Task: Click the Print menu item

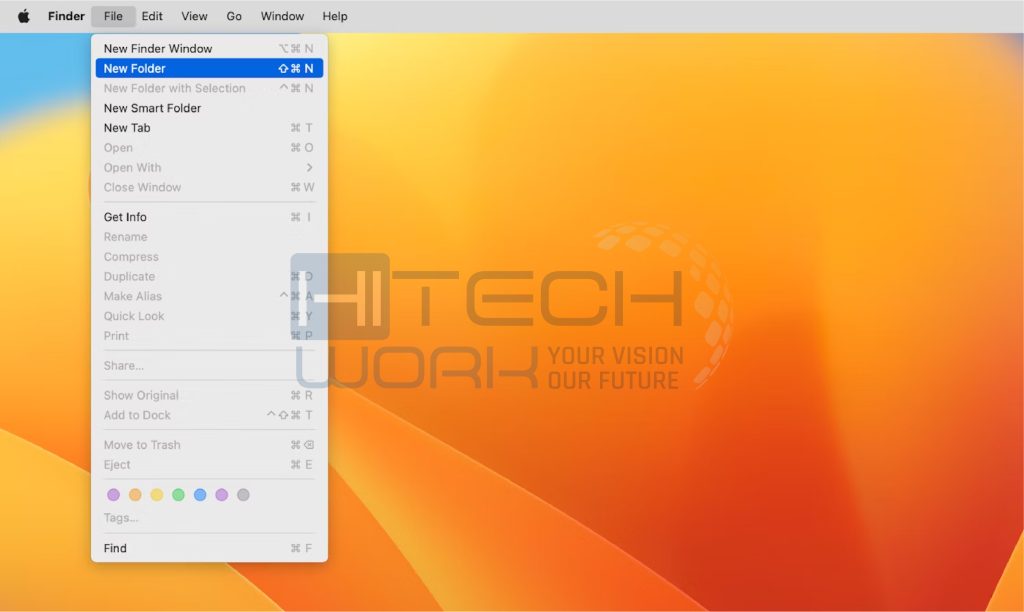Action: tap(209, 336)
